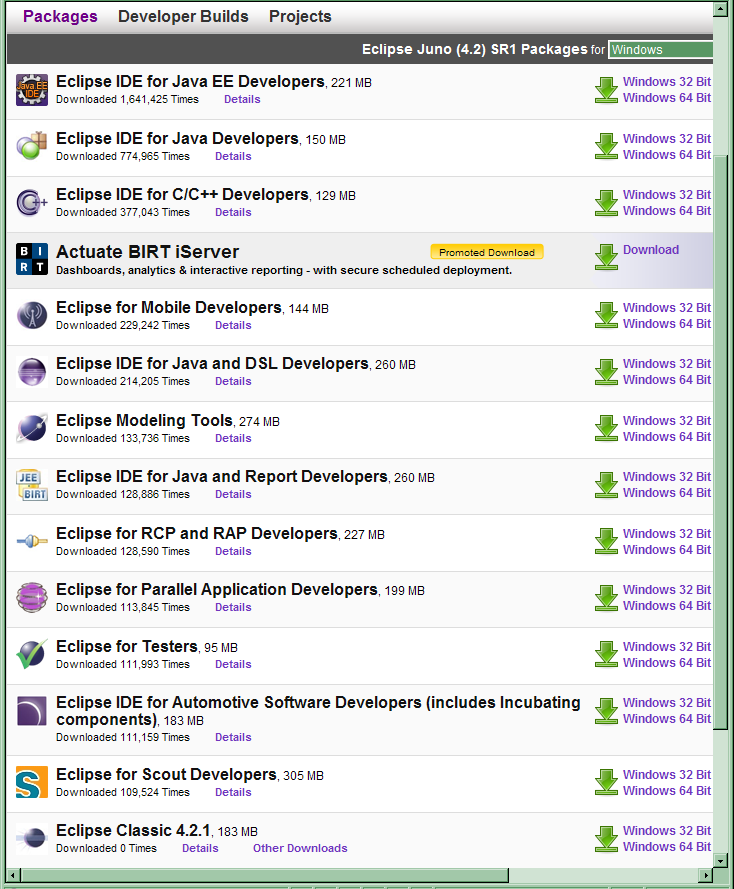Click green download arrow for Scout Developers
734x889 pixels.
coord(606,782)
